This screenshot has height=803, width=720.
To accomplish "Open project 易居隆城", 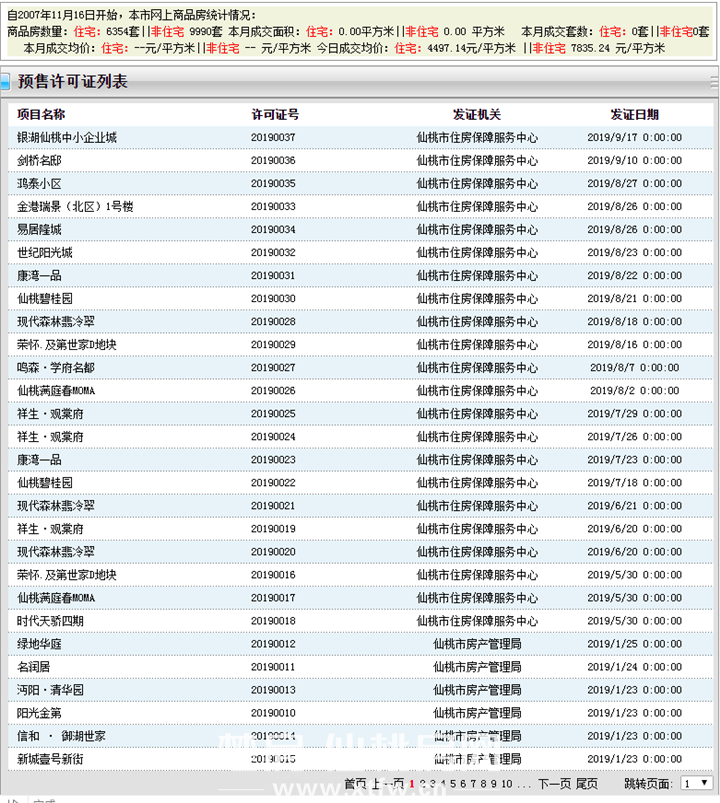I will [x=39, y=229].
